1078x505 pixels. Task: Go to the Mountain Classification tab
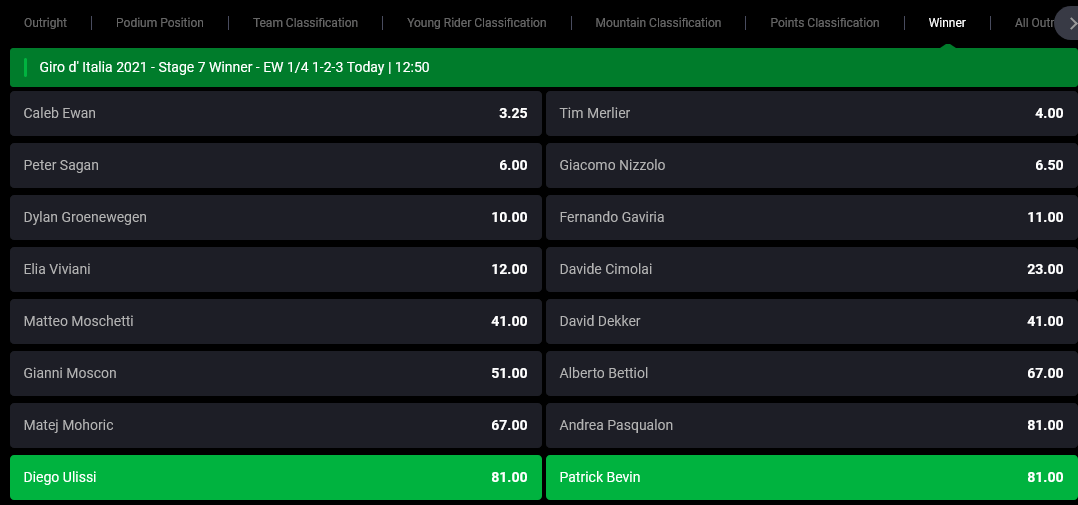(658, 23)
